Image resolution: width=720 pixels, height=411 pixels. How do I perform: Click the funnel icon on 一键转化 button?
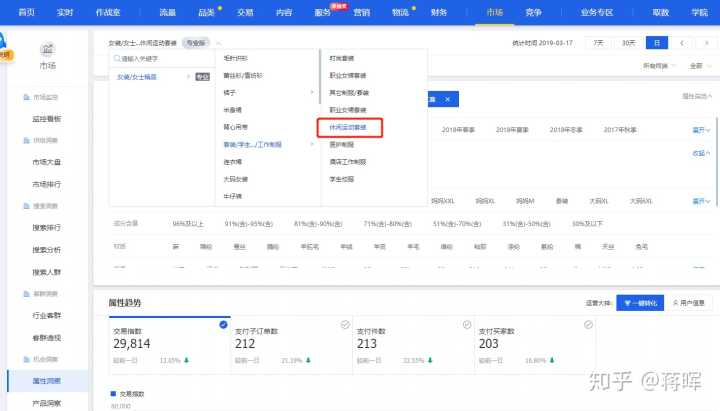tap(627, 303)
